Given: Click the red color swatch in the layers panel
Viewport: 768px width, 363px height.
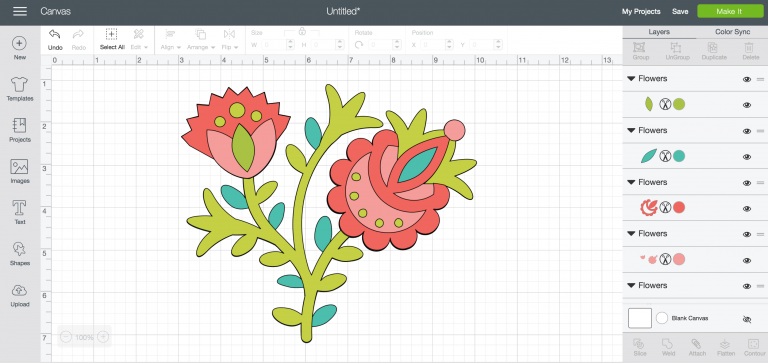Looking at the screenshot, I should tap(678, 208).
